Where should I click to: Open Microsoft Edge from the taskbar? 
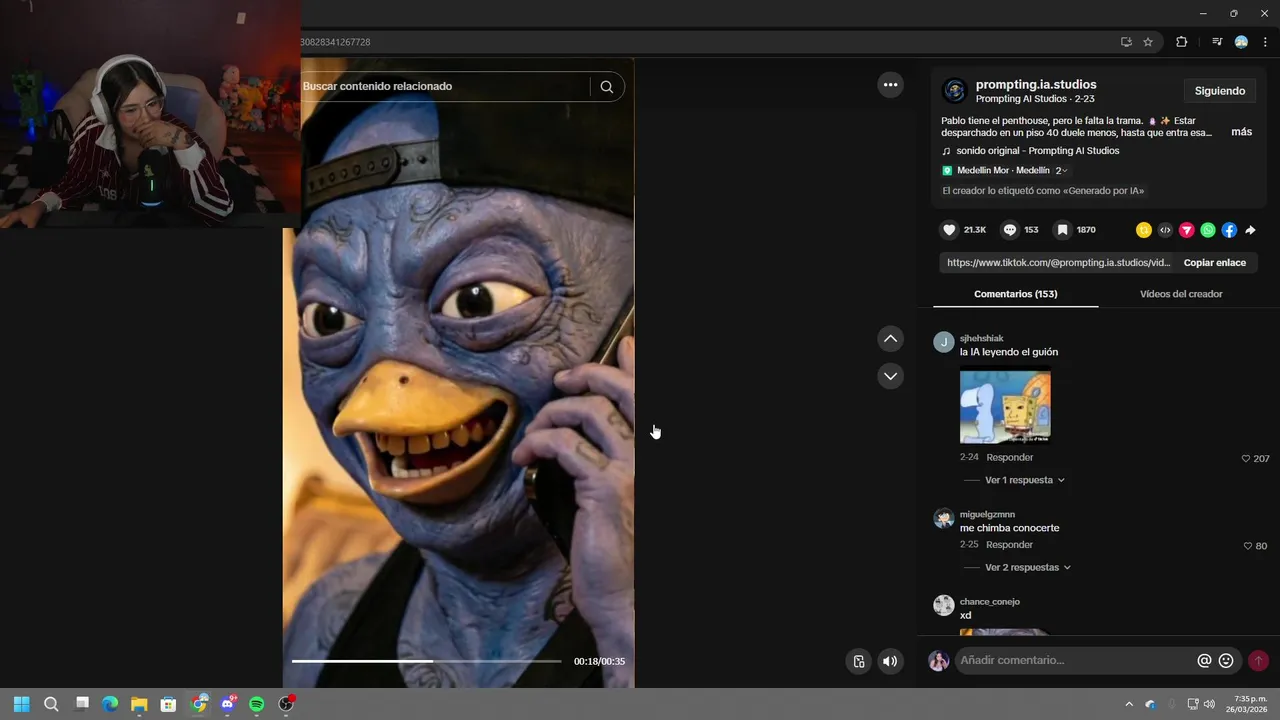[x=110, y=704]
